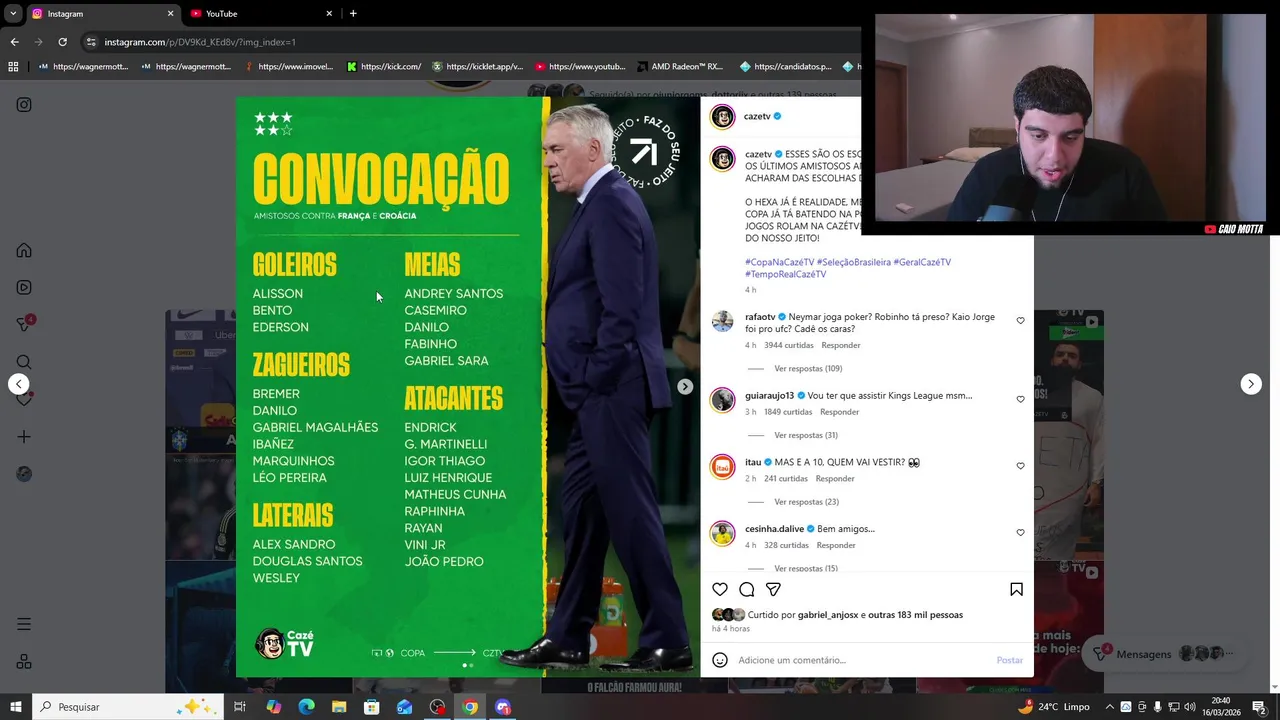
Task: Open the AMD Radeon RX bookmark
Action: point(678,67)
